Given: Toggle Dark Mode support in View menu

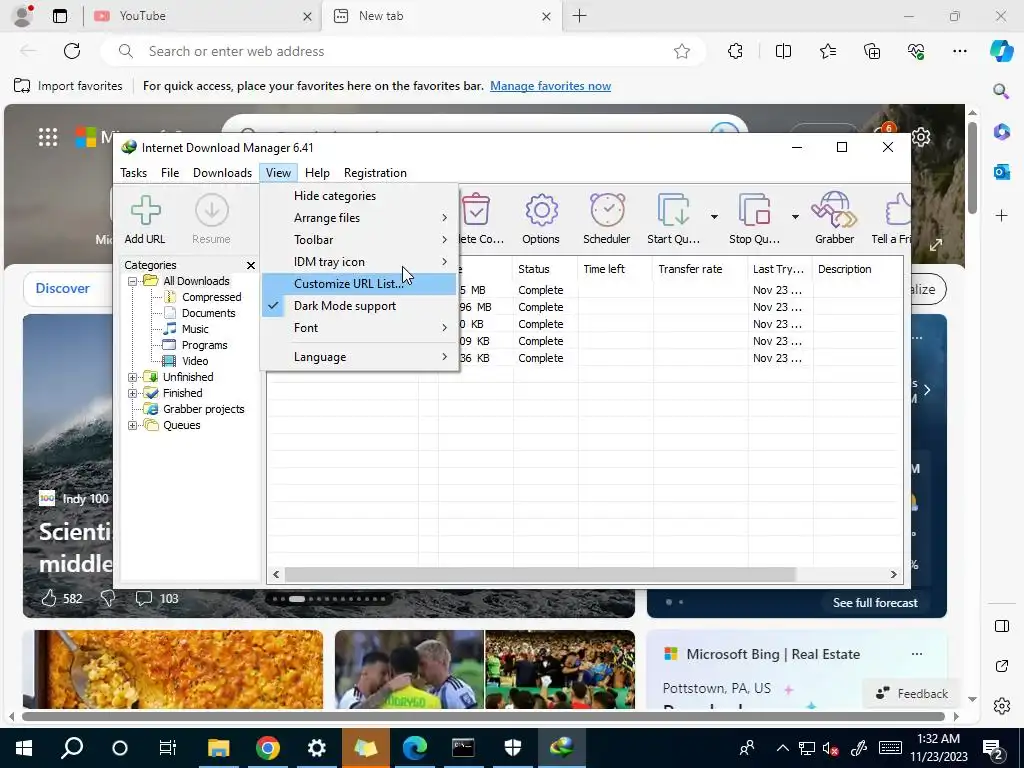Looking at the screenshot, I should (x=359, y=306).
